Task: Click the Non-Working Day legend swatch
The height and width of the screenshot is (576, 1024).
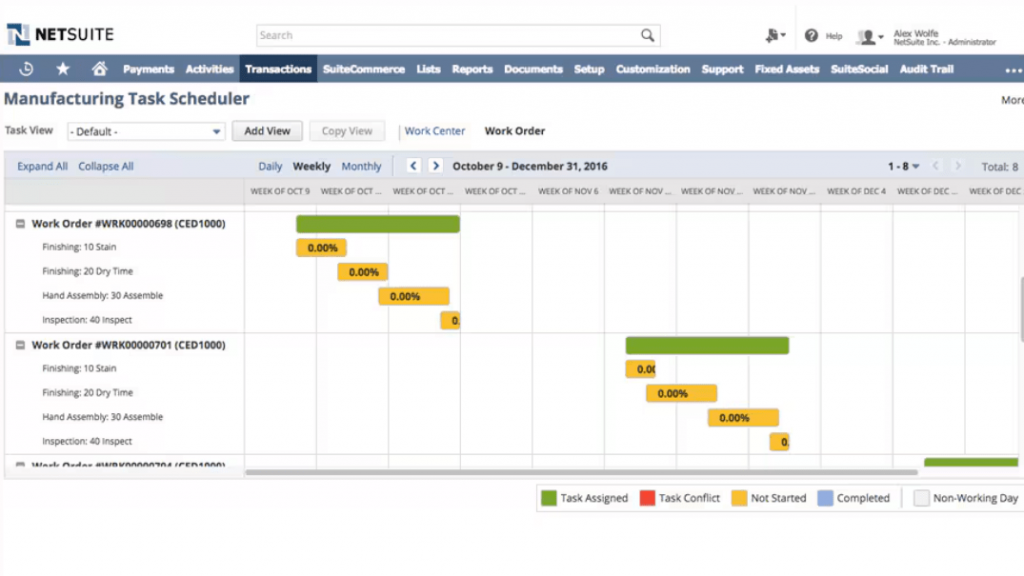Action: [x=921, y=498]
